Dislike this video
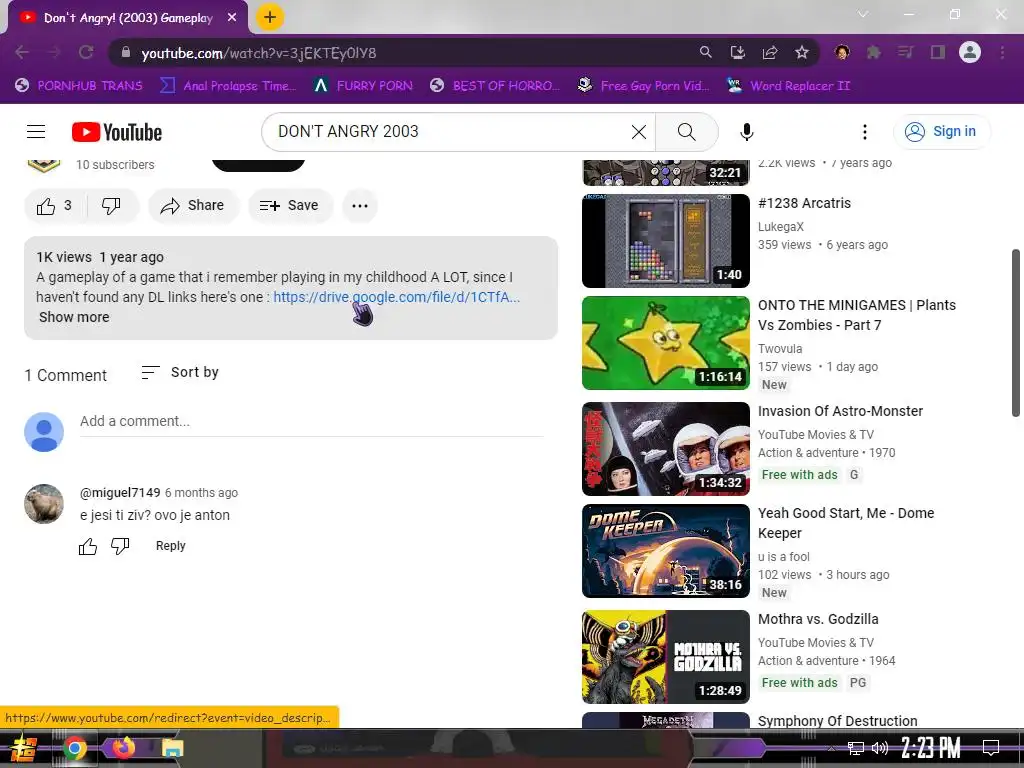This screenshot has height=768, width=1024. tap(112, 206)
